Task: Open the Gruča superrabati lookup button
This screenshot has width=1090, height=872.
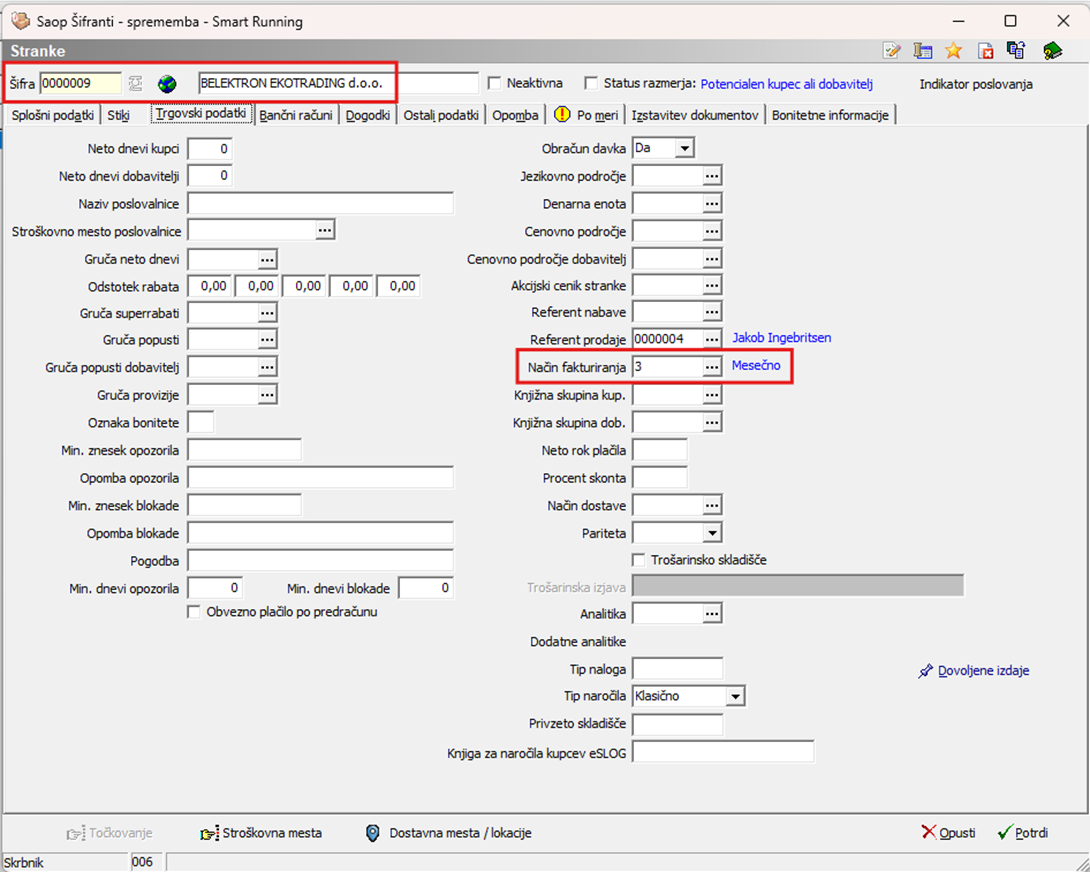Action: pyautogui.click(x=268, y=314)
